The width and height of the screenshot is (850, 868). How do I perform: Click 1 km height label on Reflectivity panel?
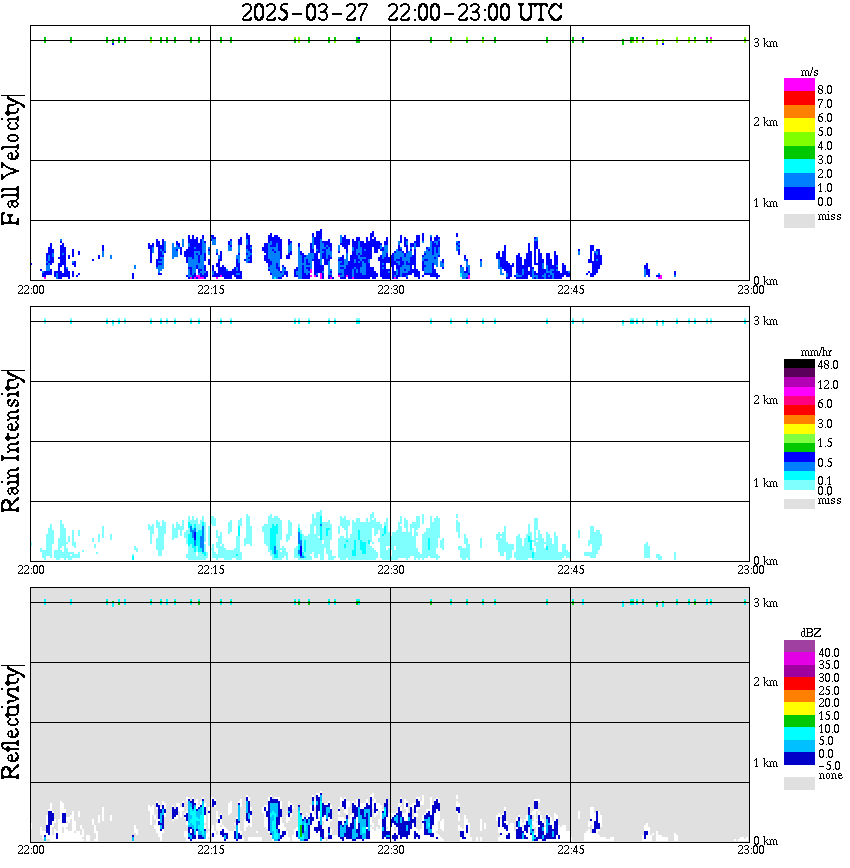pyautogui.click(x=766, y=763)
